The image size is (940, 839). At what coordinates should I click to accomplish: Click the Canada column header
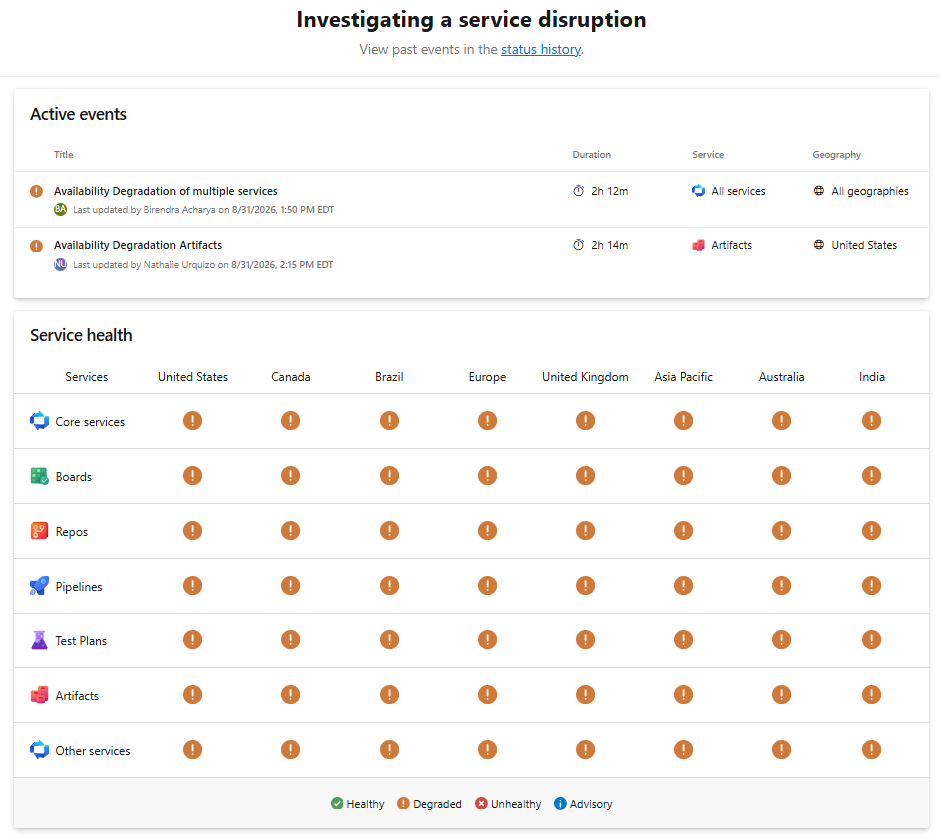coord(291,377)
